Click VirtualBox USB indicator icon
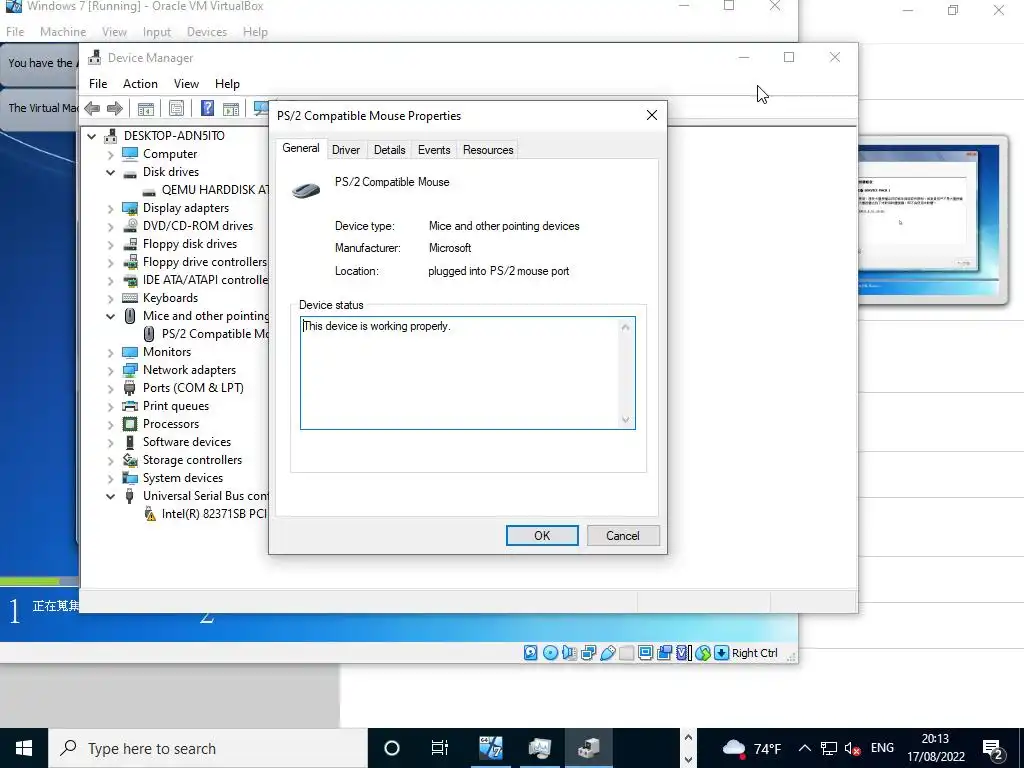This screenshot has height=768, width=1024. pos(607,652)
